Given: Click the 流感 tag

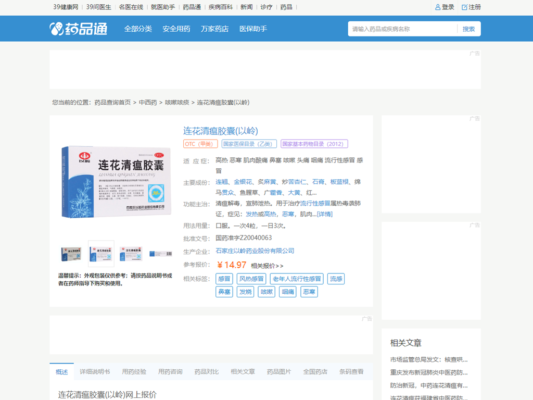Looking at the screenshot, I should tap(336, 279).
